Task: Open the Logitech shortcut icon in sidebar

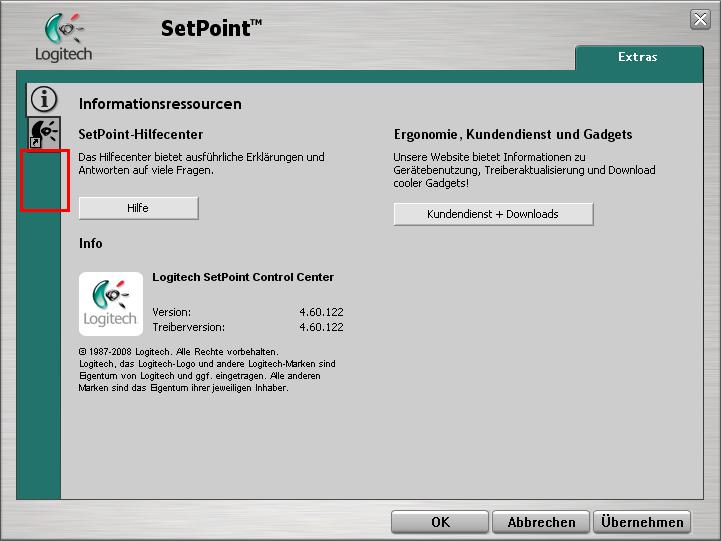Action: tap(44, 132)
